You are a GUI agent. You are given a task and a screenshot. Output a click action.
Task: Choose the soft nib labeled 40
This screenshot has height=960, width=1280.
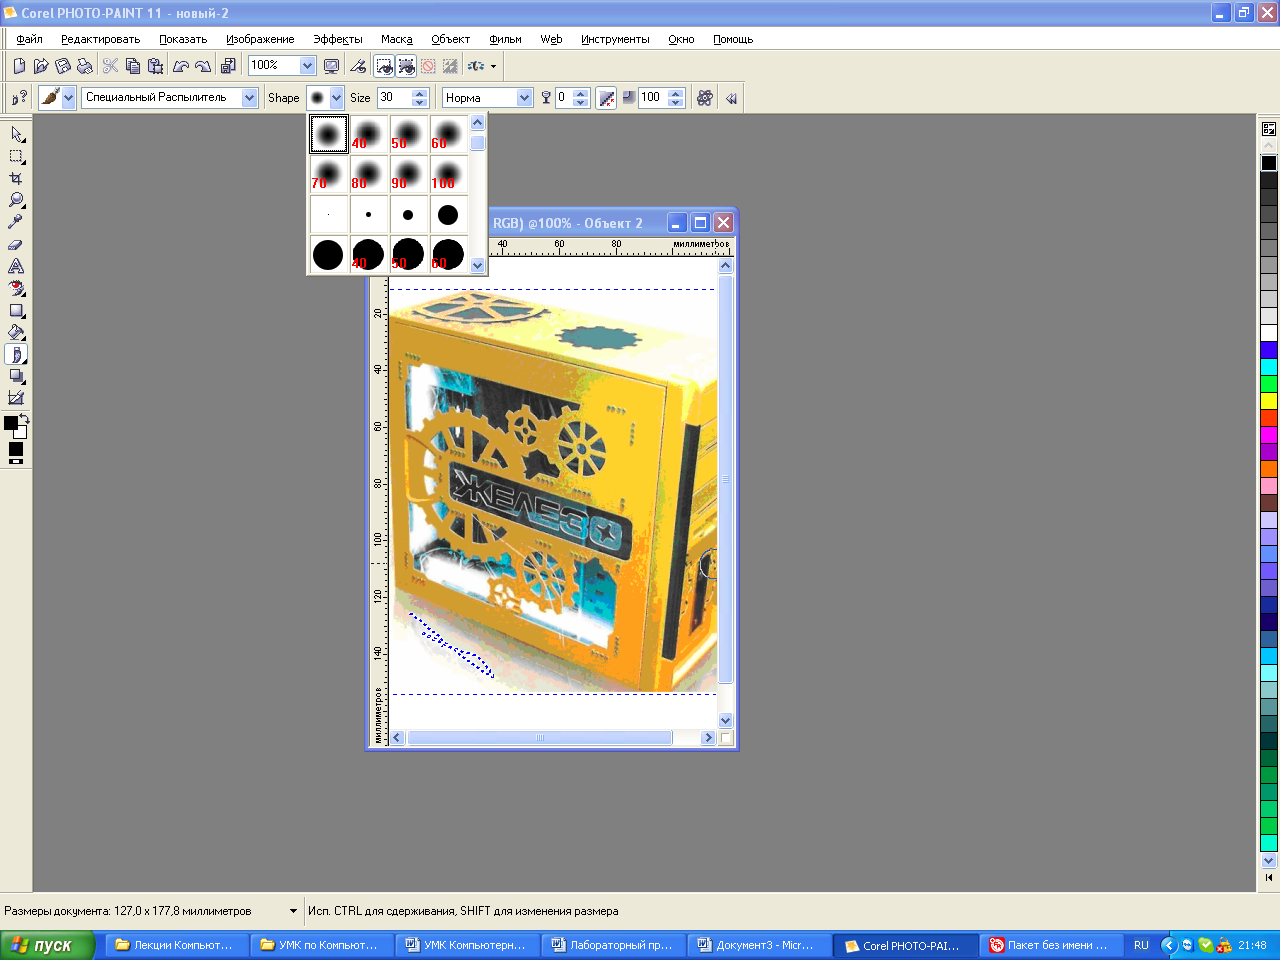(x=368, y=134)
